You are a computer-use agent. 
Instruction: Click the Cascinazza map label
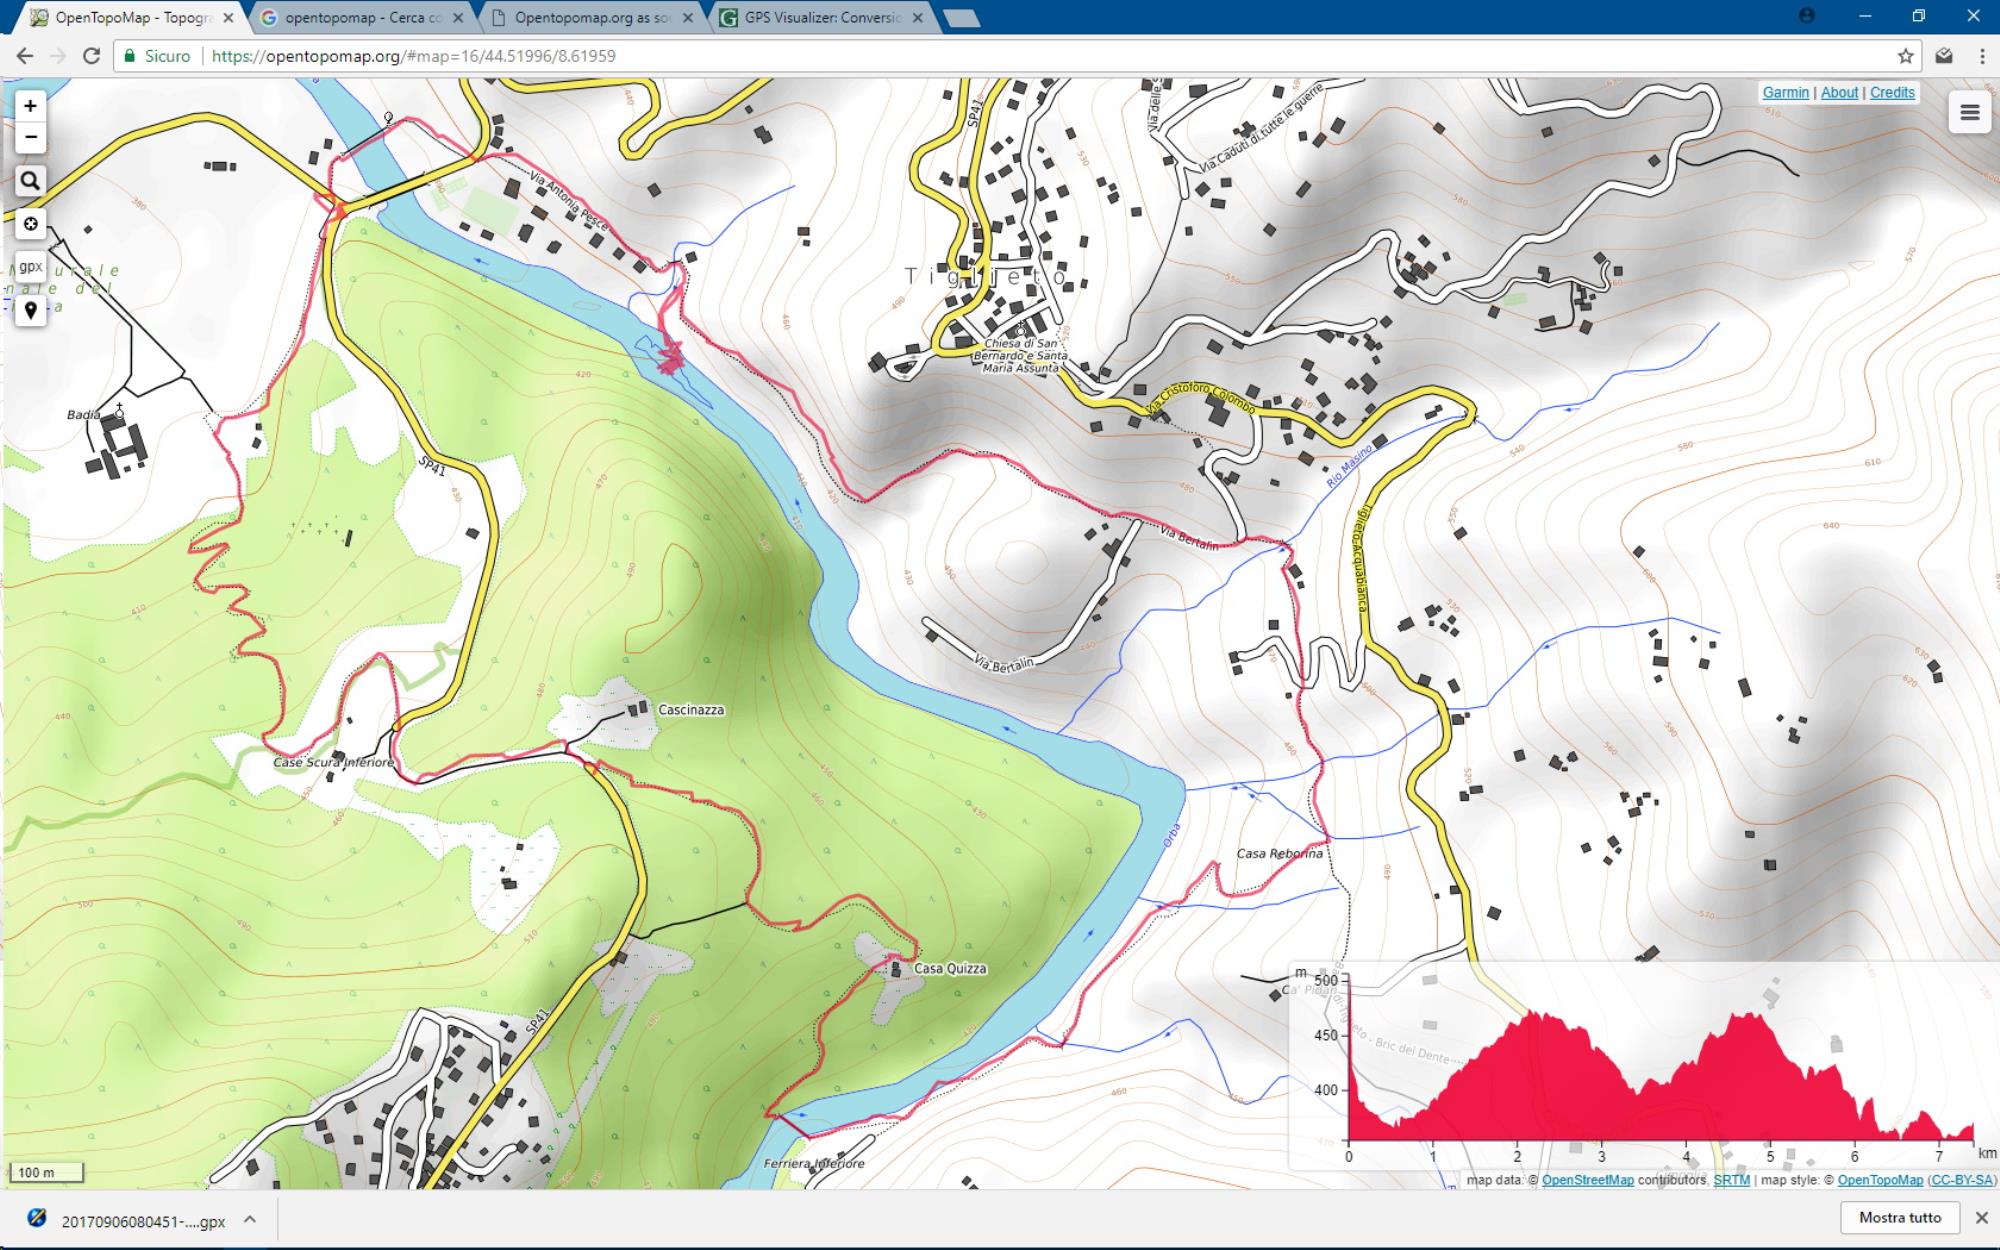(x=691, y=710)
